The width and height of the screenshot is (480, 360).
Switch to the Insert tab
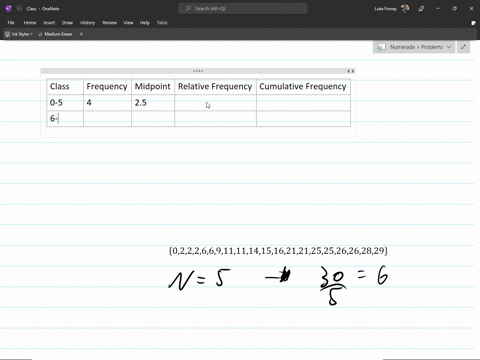(x=49, y=23)
